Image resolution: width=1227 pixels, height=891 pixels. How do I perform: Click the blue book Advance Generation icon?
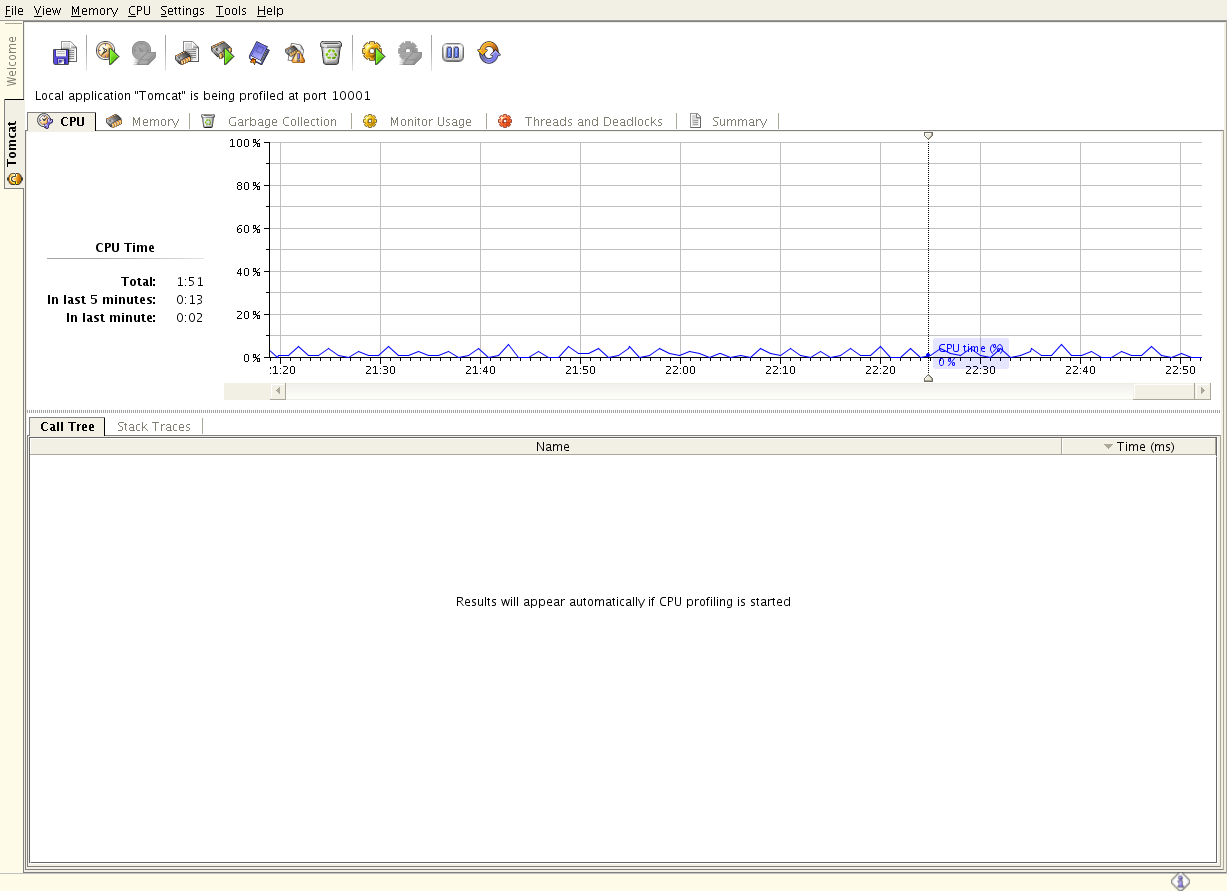point(259,53)
